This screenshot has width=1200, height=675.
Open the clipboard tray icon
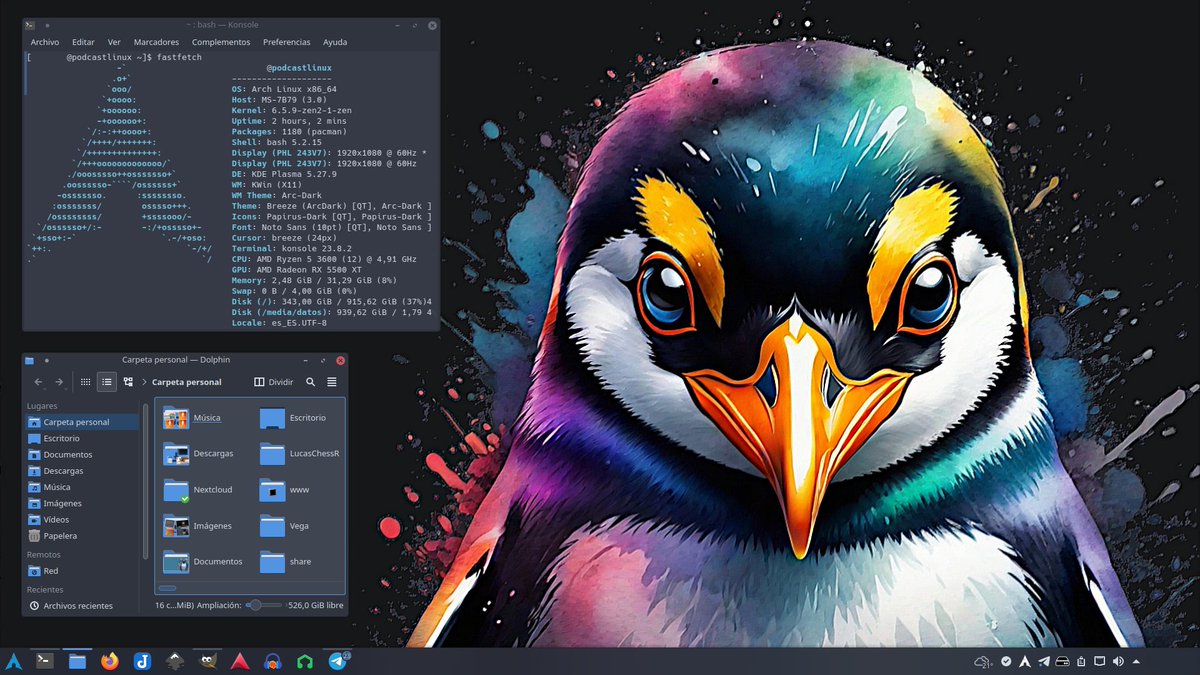click(x=1081, y=661)
